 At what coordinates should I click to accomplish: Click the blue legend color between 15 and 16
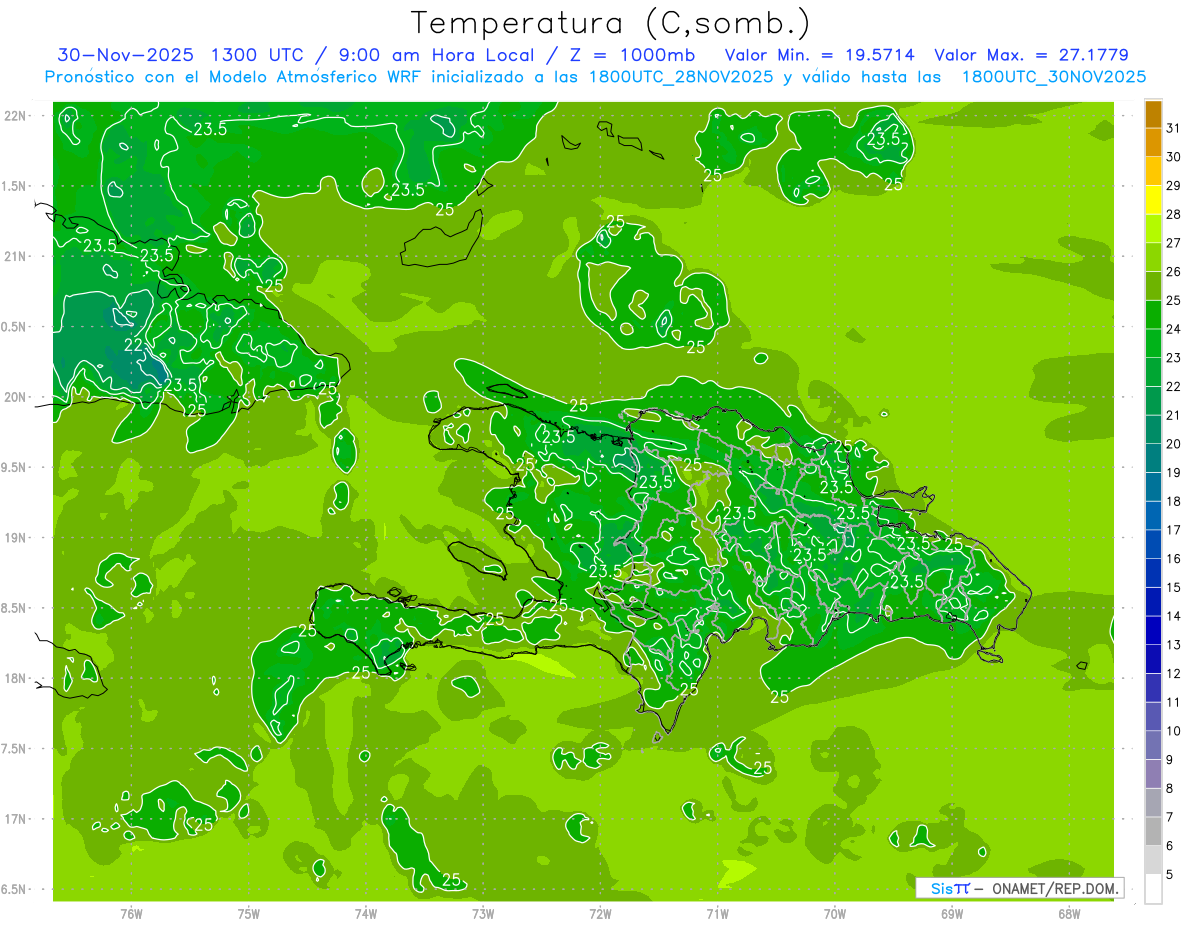click(1153, 573)
